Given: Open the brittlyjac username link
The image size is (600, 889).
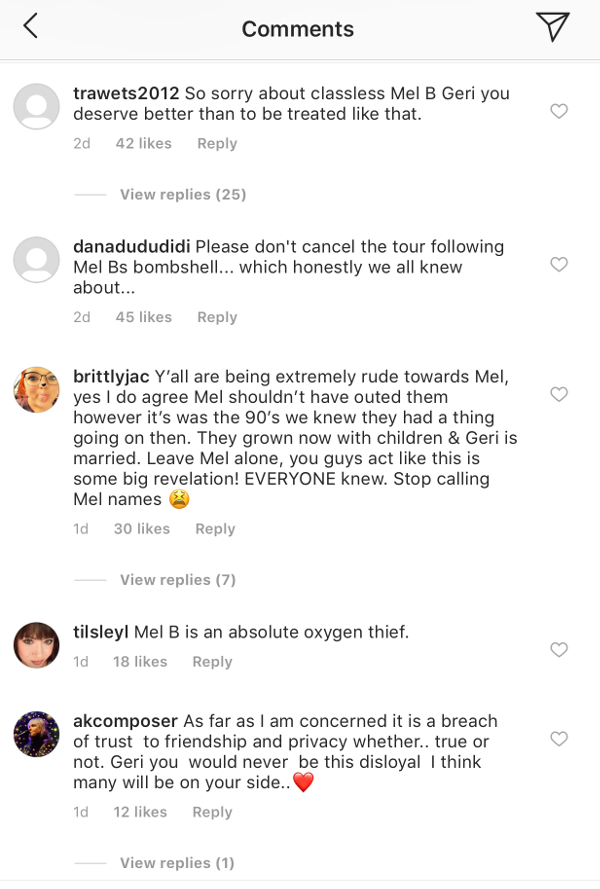Looking at the screenshot, I should pos(111,377).
